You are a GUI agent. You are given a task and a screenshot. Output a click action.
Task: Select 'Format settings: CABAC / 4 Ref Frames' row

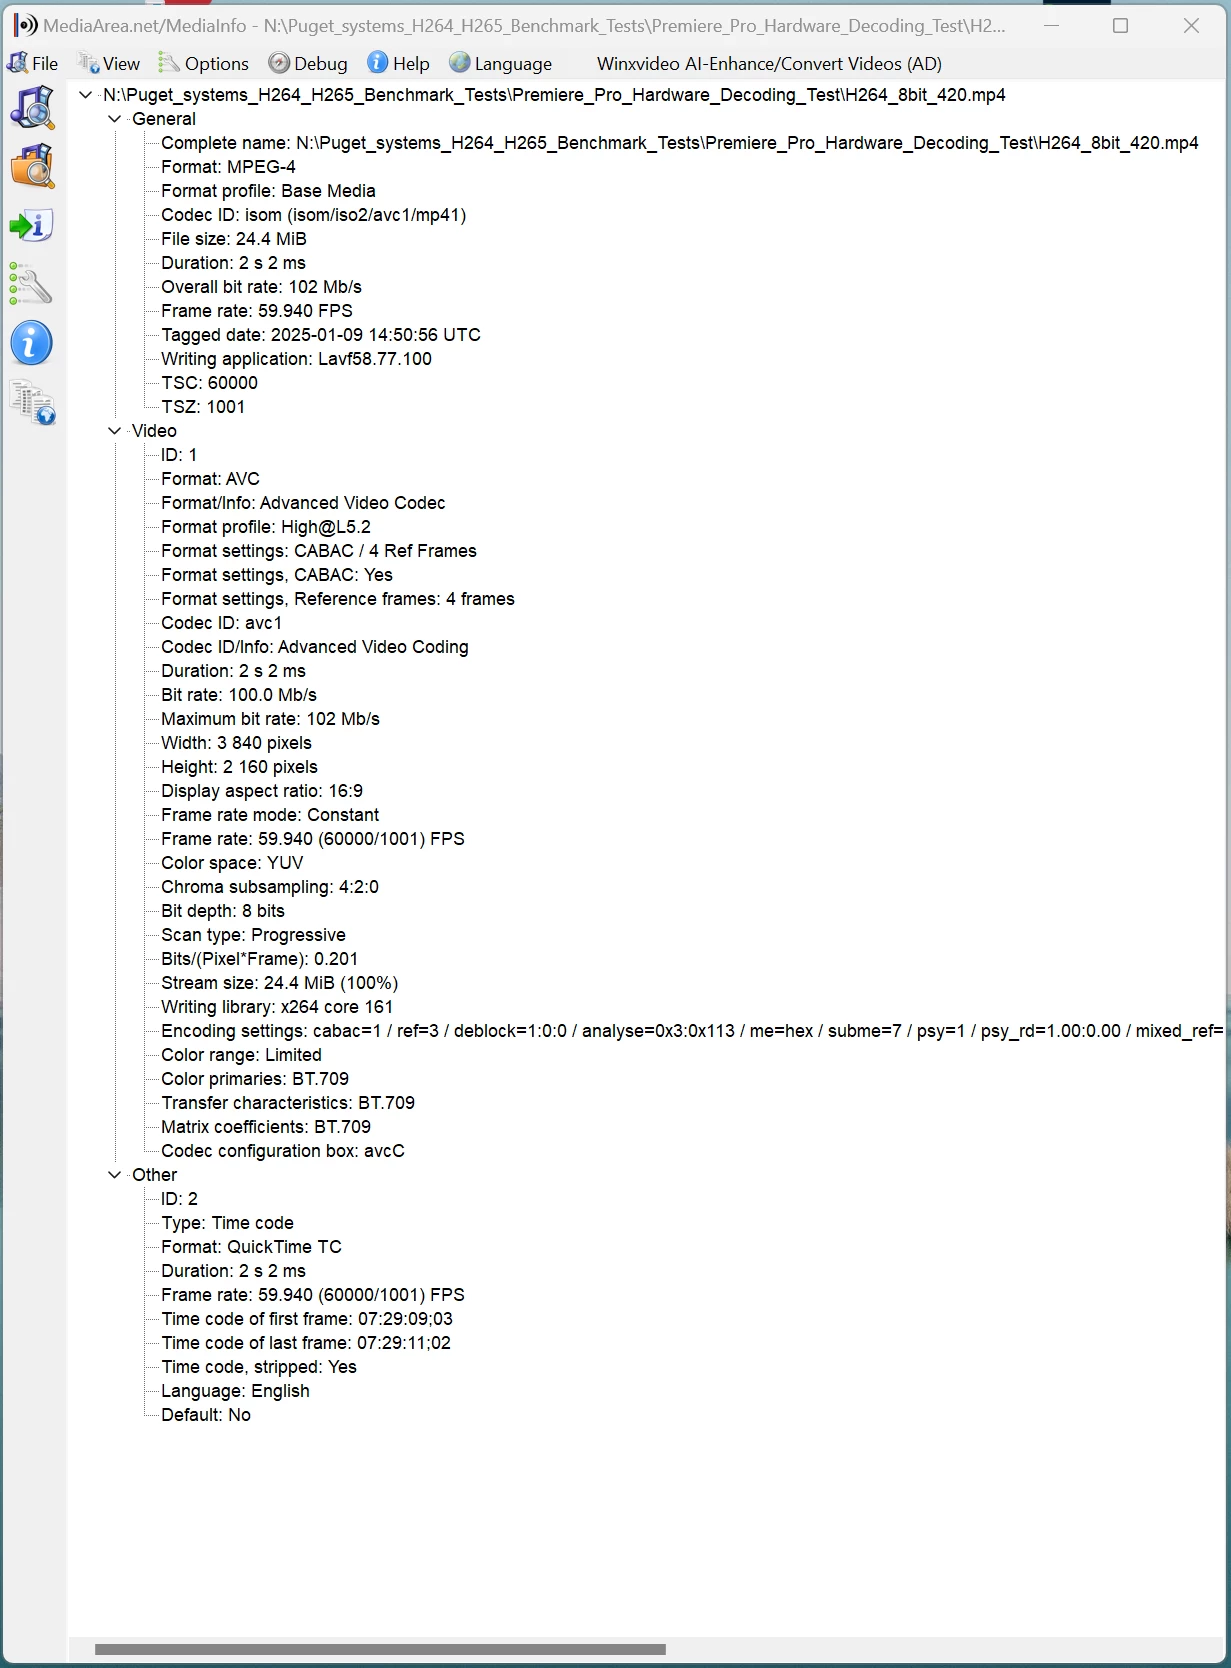click(319, 551)
